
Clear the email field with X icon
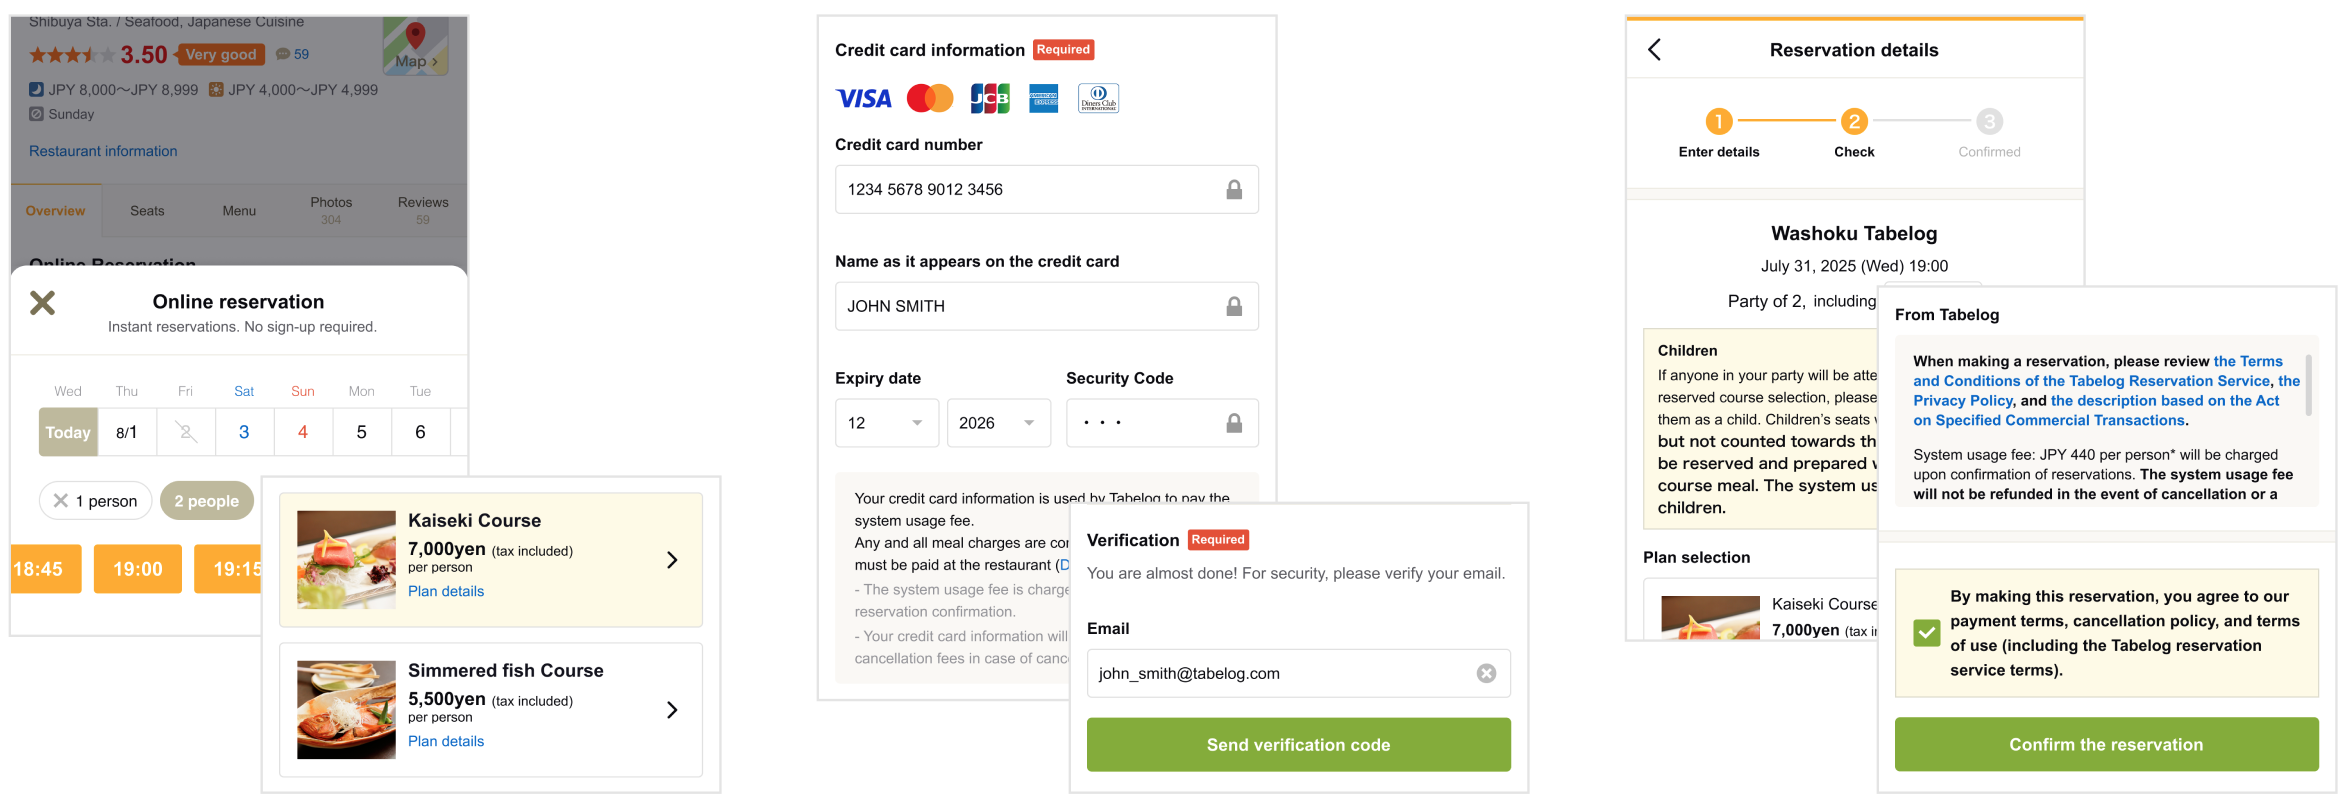(x=1486, y=674)
